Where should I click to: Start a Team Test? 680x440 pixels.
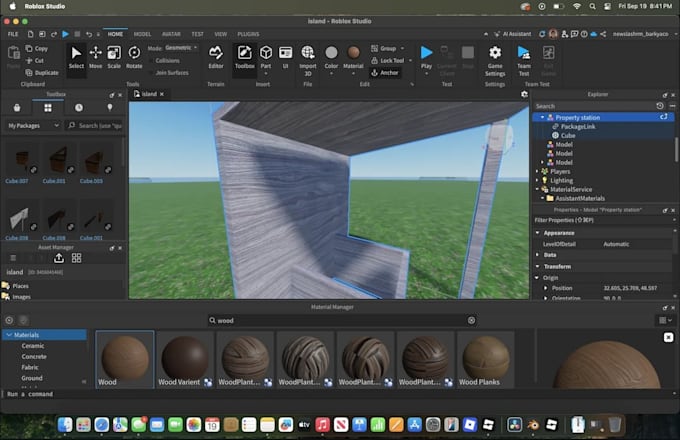click(x=524, y=60)
